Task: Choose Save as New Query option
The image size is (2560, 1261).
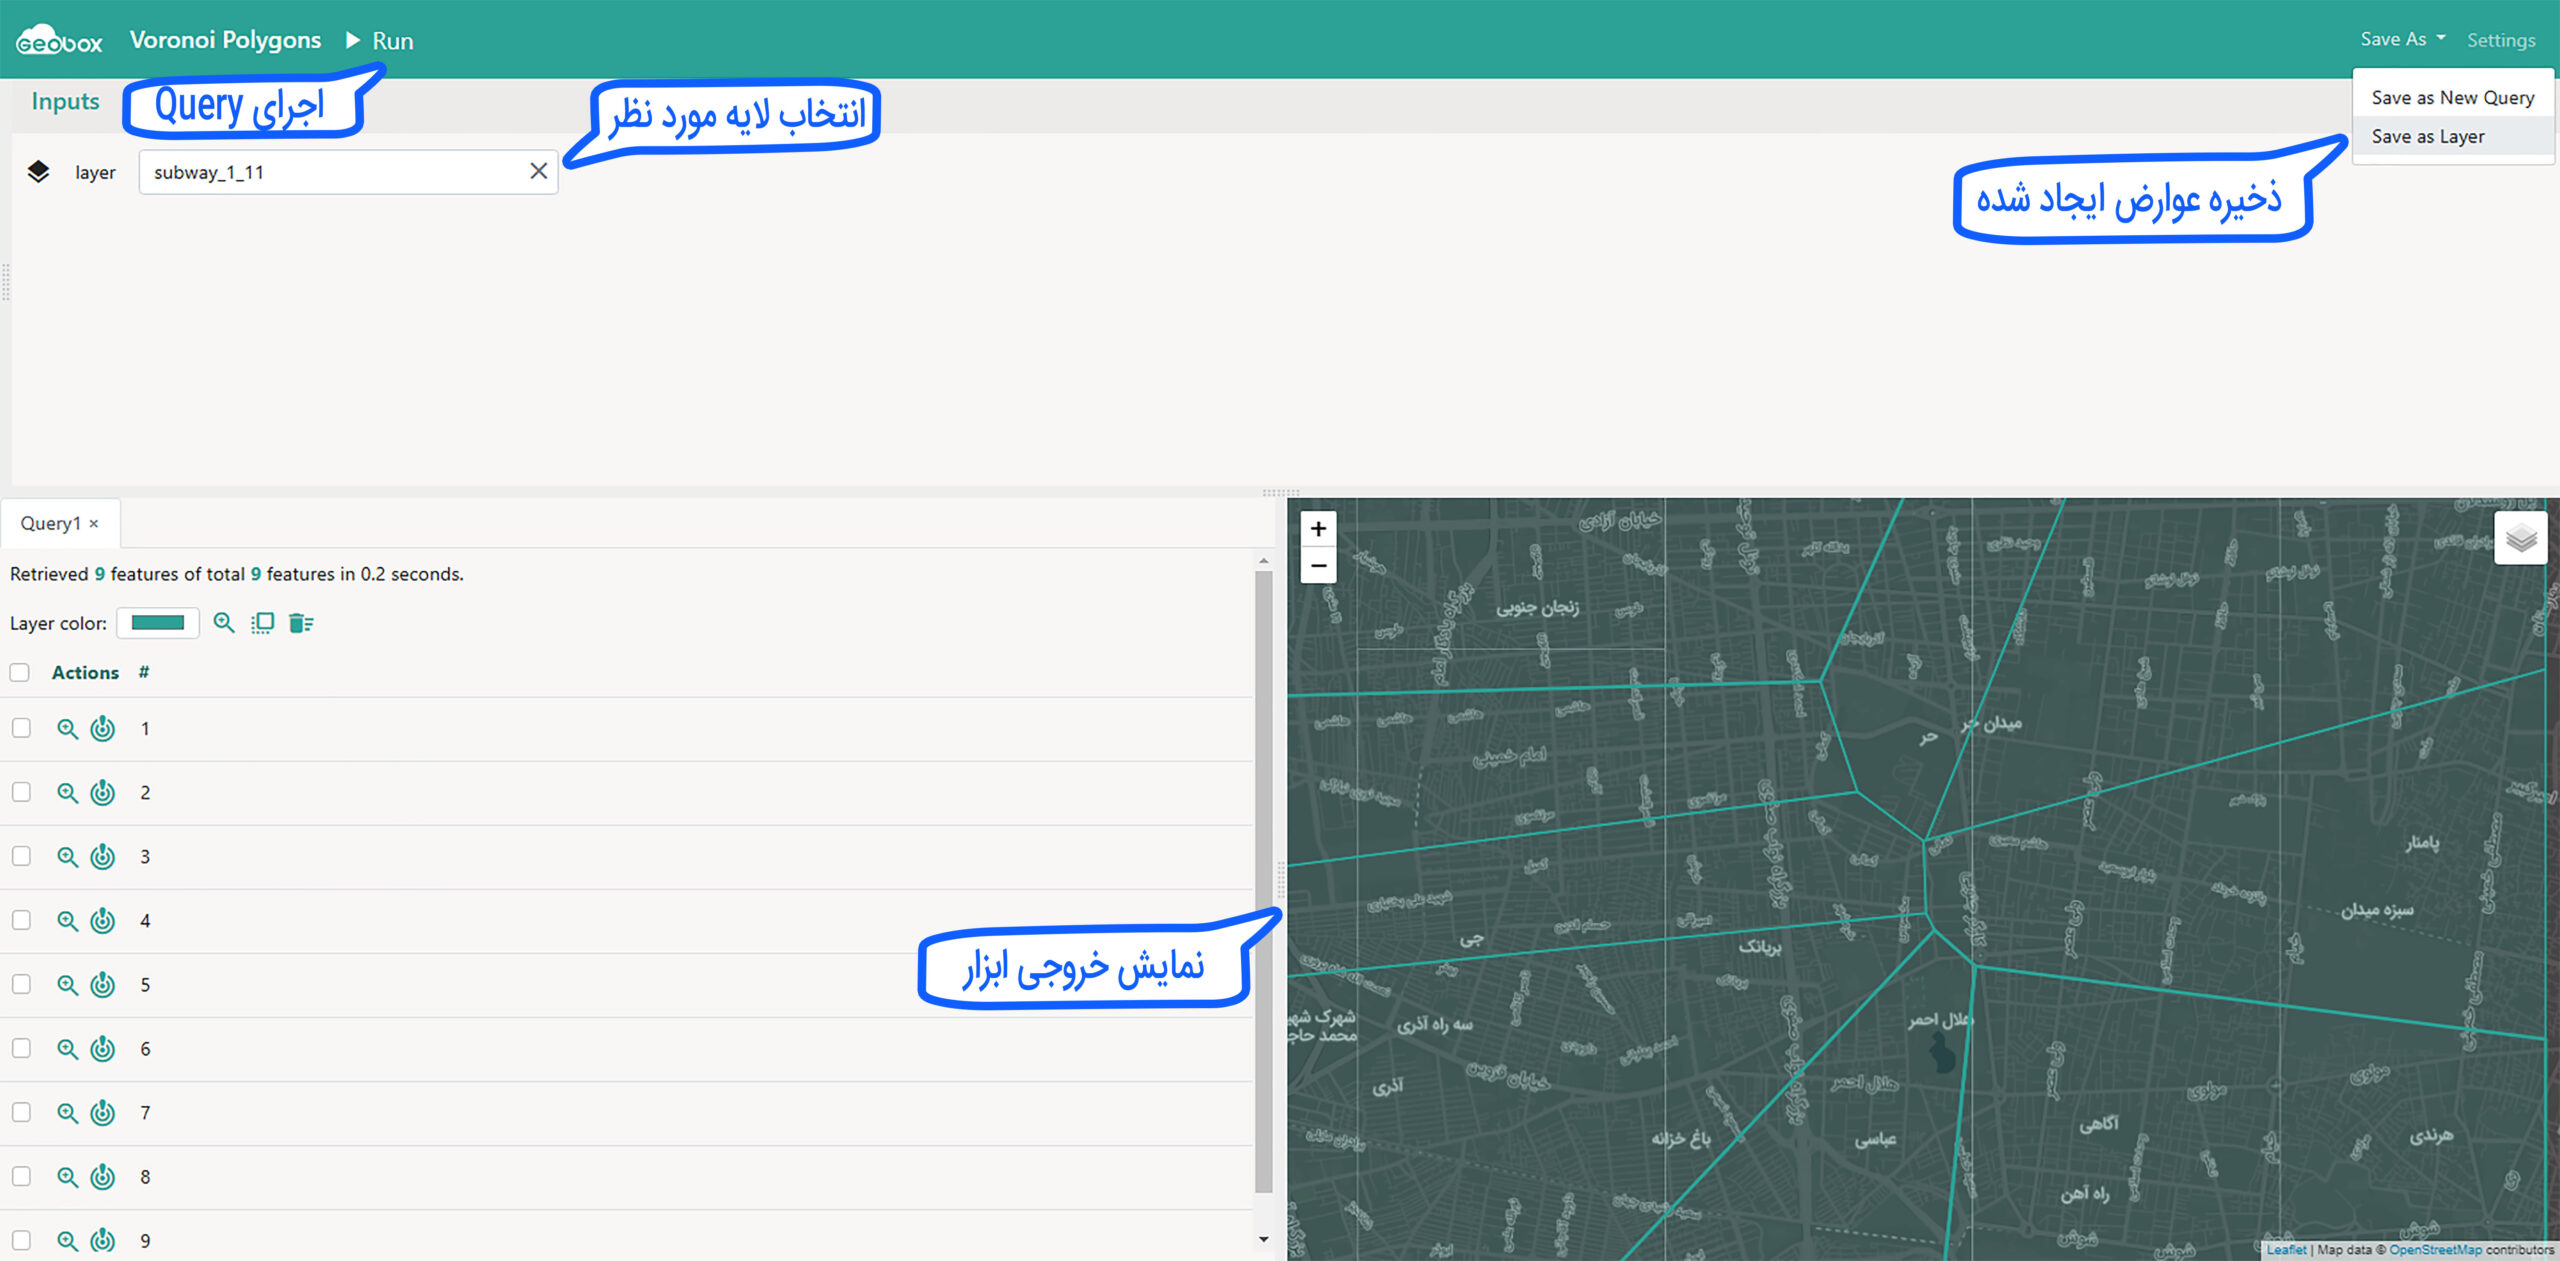Action: [x=2452, y=97]
